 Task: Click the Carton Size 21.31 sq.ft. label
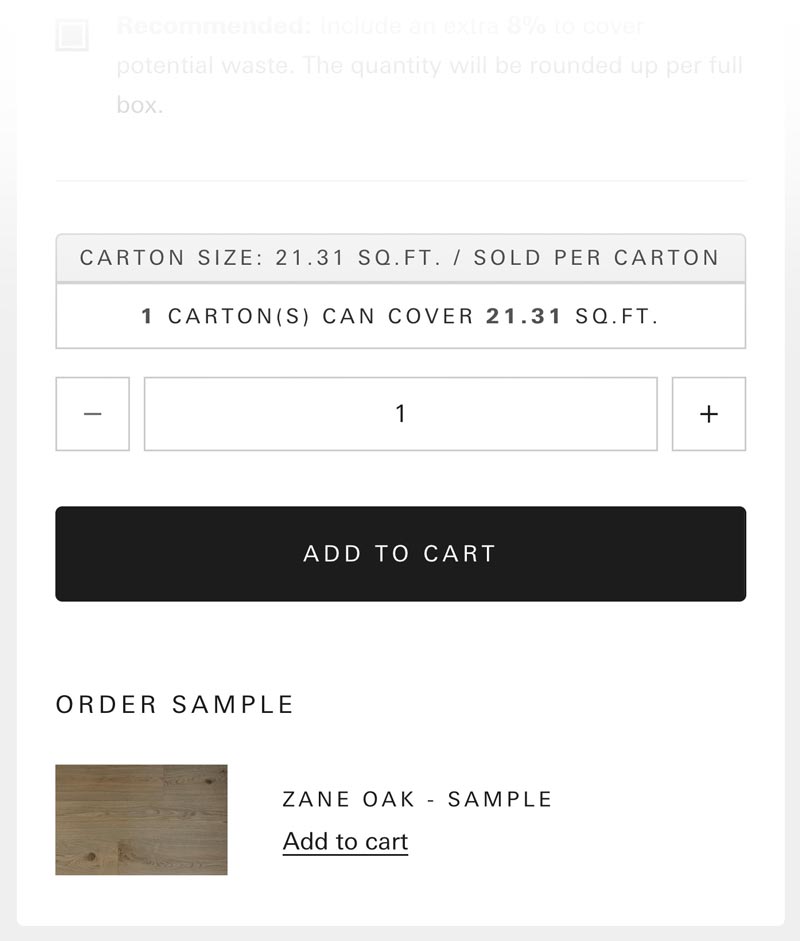coord(260,258)
